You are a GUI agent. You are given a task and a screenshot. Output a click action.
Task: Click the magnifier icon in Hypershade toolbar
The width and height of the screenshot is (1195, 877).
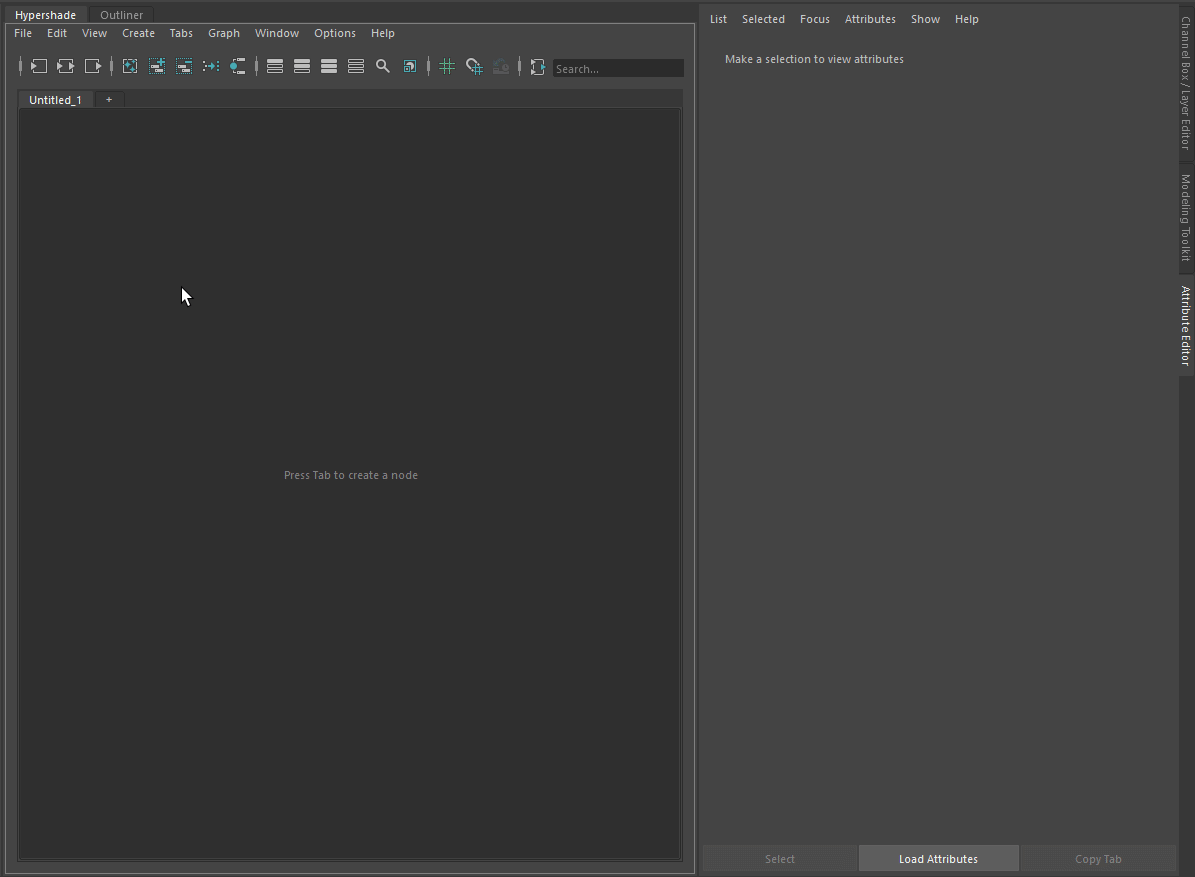[383, 67]
